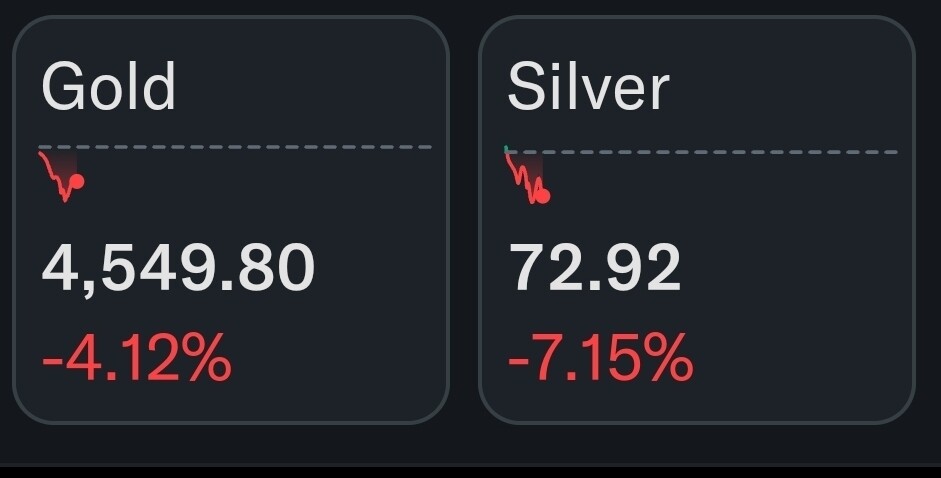Open the Gold commodity title
941x478 pixels.
(108, 87)
